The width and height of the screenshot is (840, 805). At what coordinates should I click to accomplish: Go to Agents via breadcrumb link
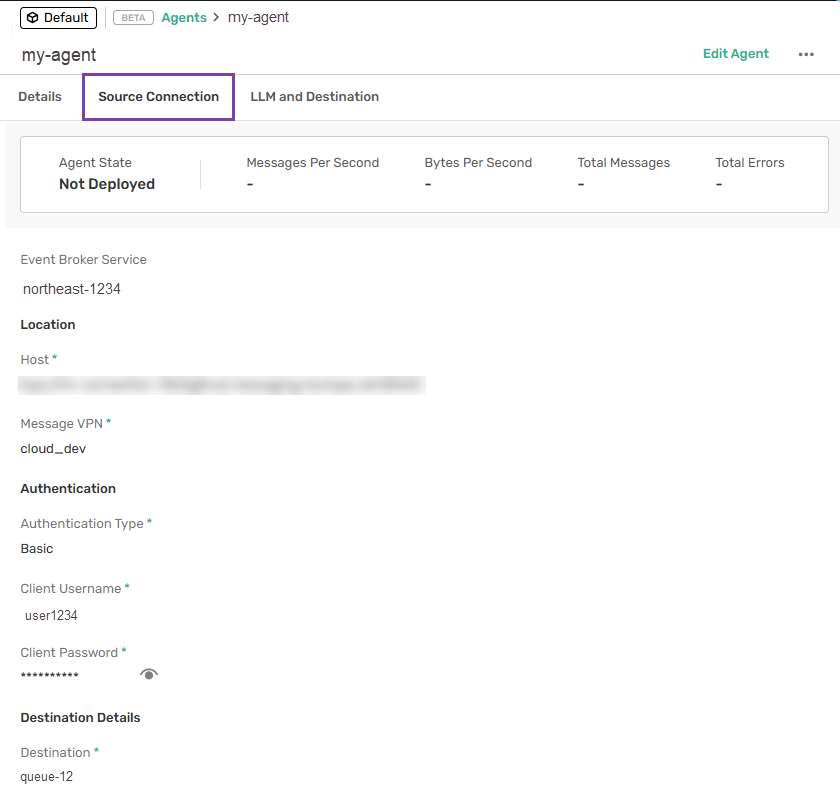pyautogui.click(x=184, y=18)
